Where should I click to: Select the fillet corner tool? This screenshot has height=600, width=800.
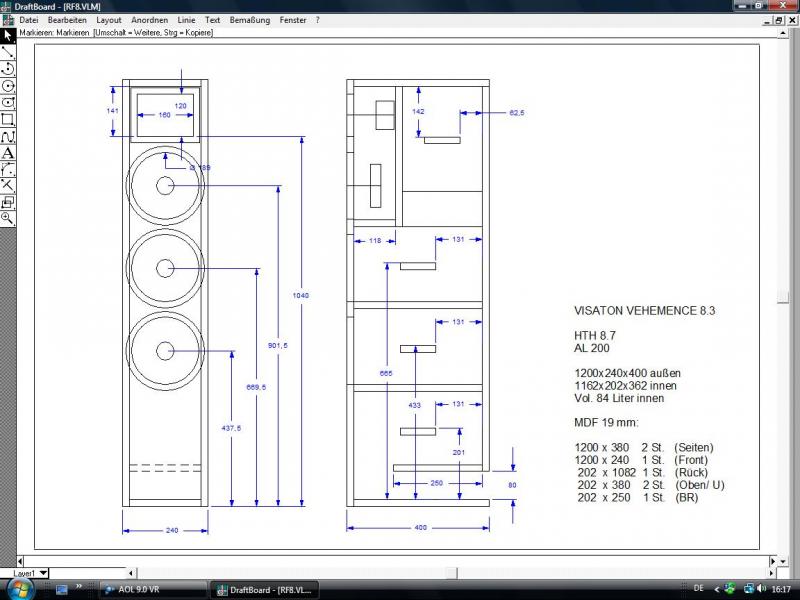tap(7, 169)
